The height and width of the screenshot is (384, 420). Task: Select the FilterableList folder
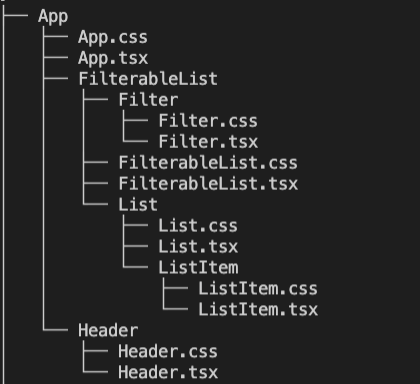coord(148,79)
